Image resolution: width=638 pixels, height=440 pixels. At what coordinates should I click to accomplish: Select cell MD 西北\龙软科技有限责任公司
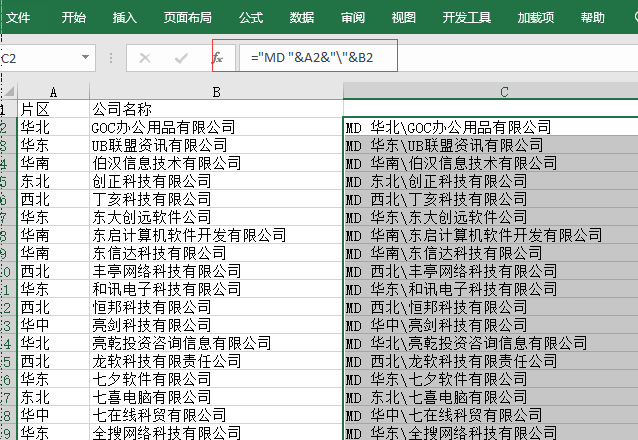pyautogui.click(x=491, y=361)
